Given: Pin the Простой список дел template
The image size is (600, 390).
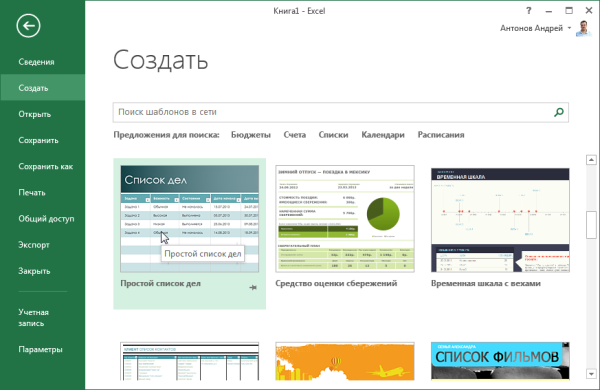Looking at the screenshot, I should [x=253, y=287].
